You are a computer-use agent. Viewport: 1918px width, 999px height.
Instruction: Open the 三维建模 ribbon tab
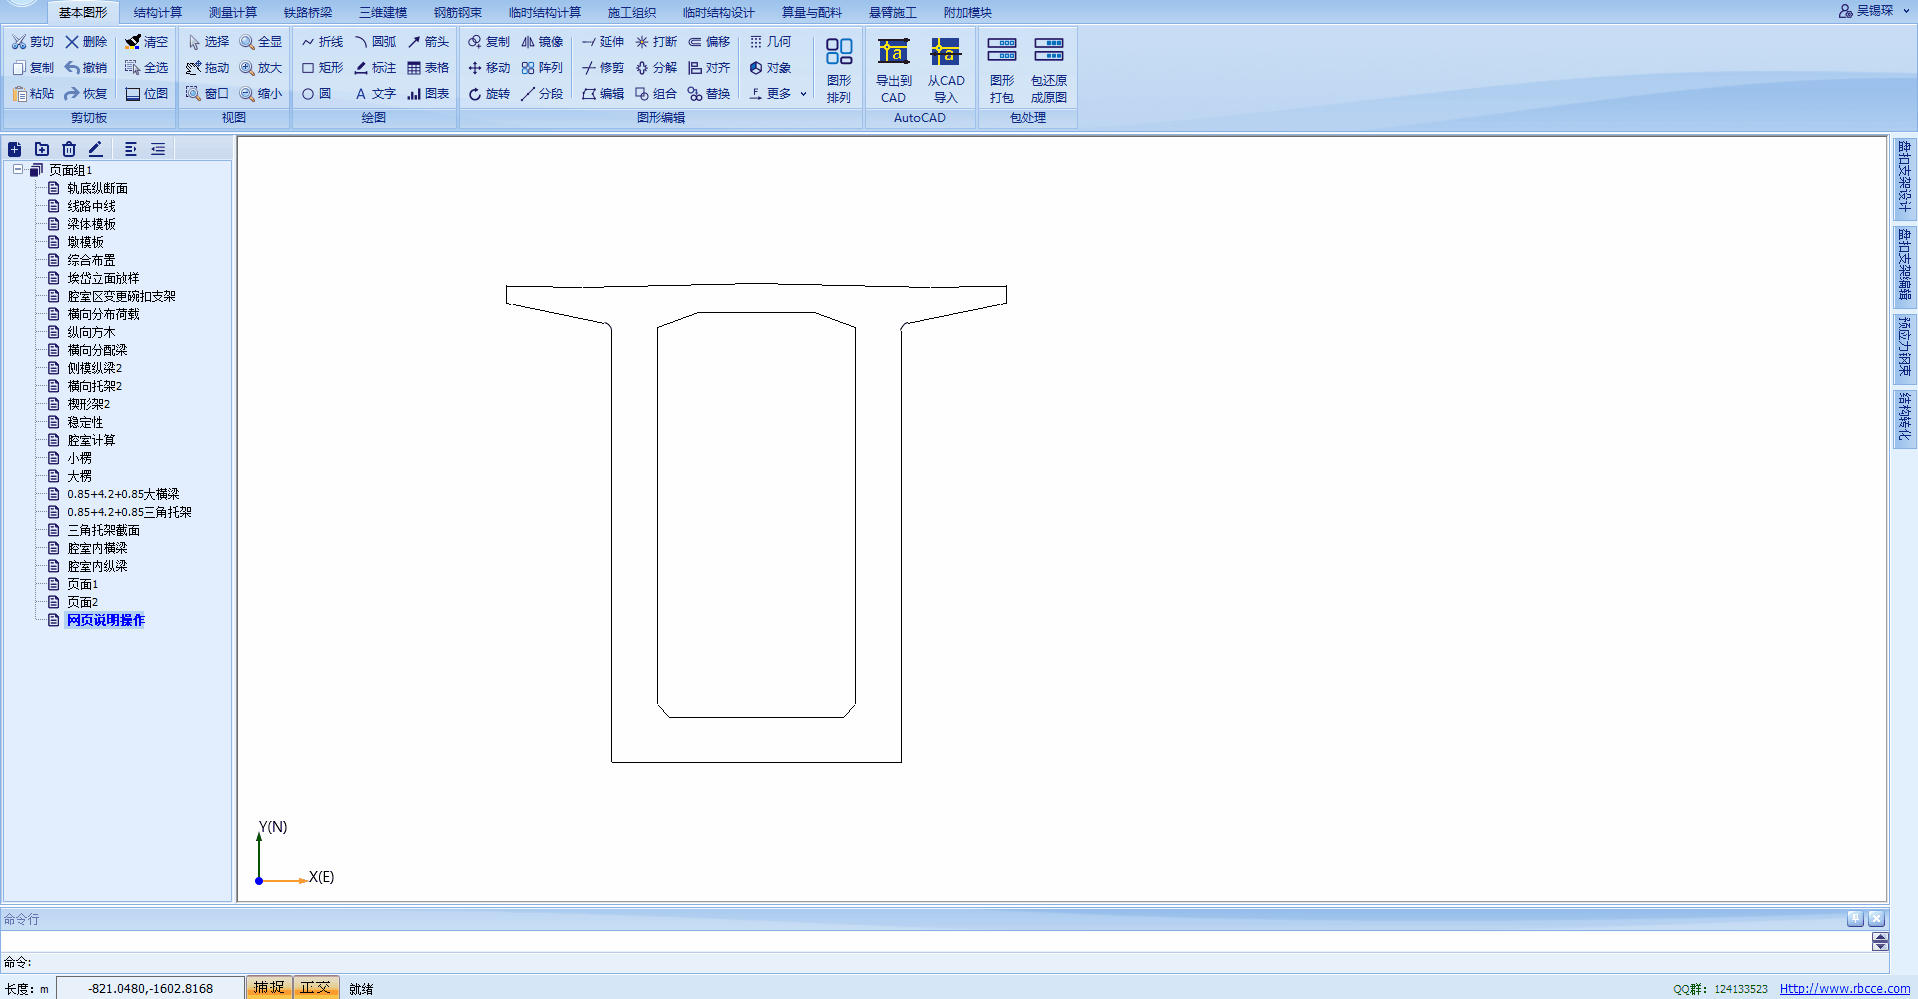(383, 12)
